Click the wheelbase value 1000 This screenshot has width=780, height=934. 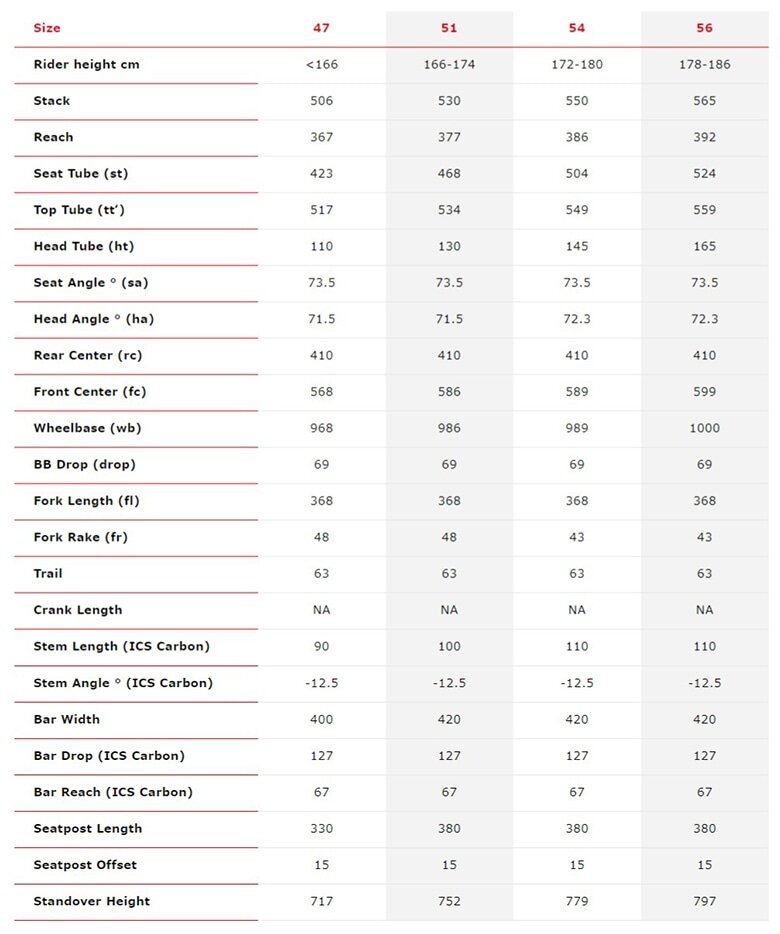coord(705,428)
